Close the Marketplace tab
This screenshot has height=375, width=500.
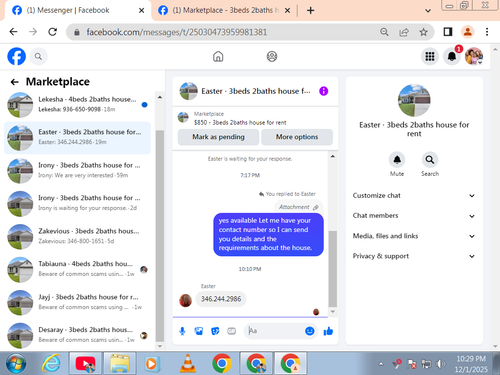click(287, 11)
